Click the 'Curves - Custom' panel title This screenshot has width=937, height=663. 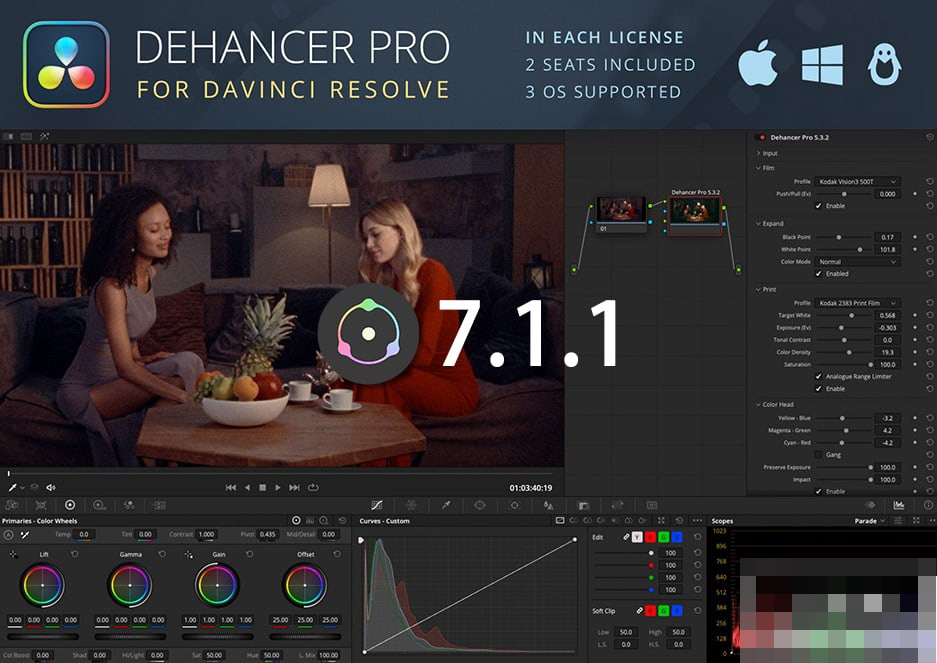(384, 521)
